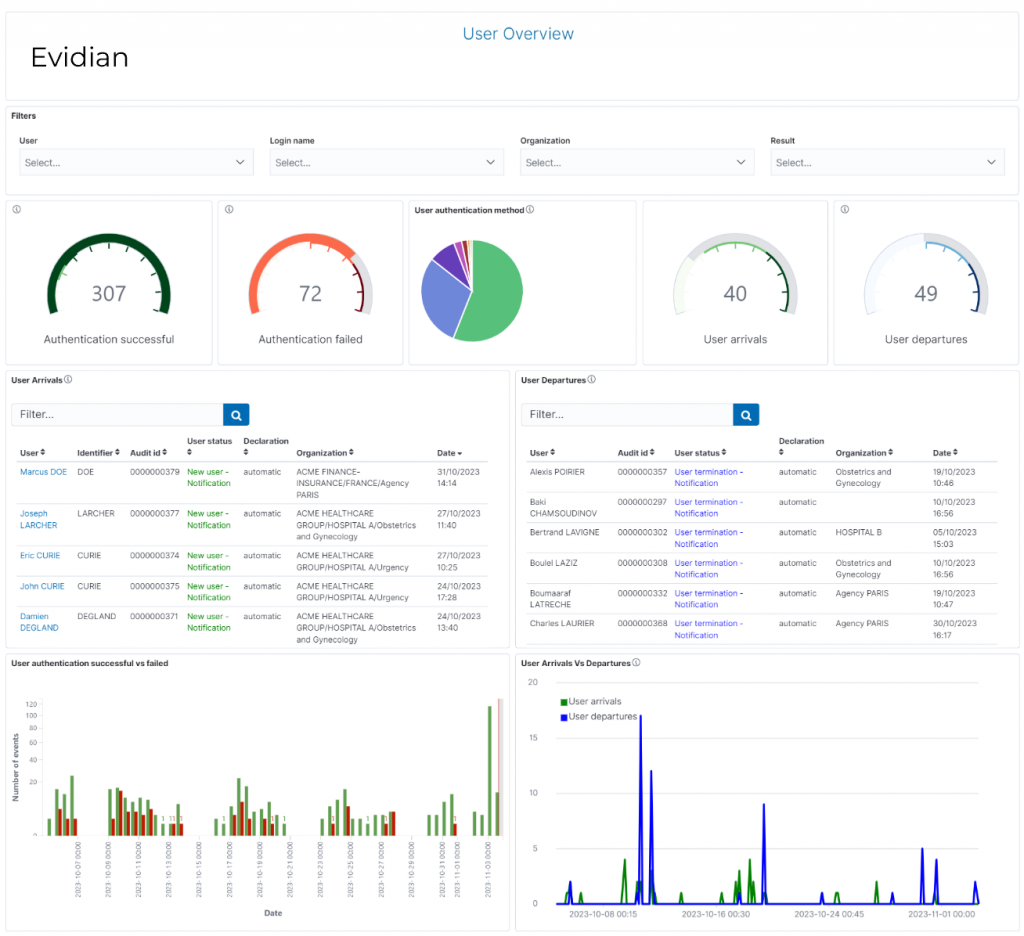Click info icon above Authentication failed gauge

coord(229,210)
